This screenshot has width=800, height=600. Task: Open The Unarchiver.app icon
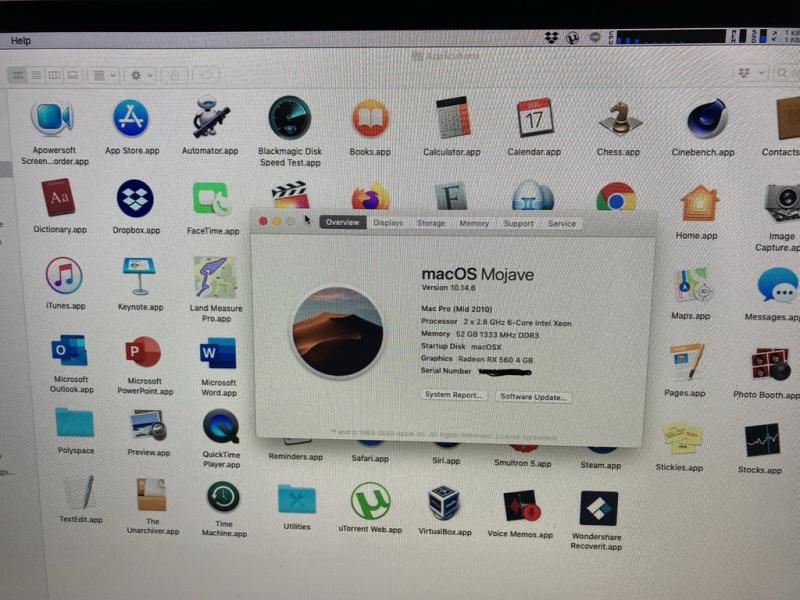pos(152,494)
